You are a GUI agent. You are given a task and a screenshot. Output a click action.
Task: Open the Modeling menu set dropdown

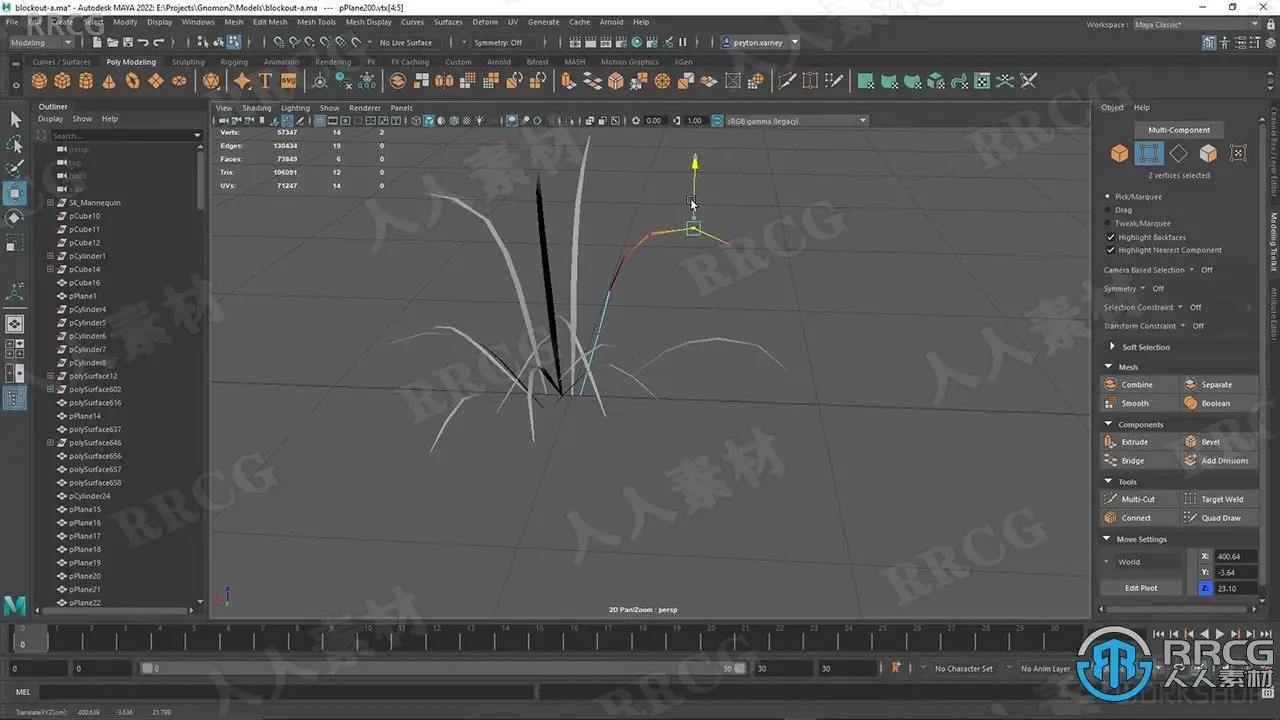pos(40,43)
